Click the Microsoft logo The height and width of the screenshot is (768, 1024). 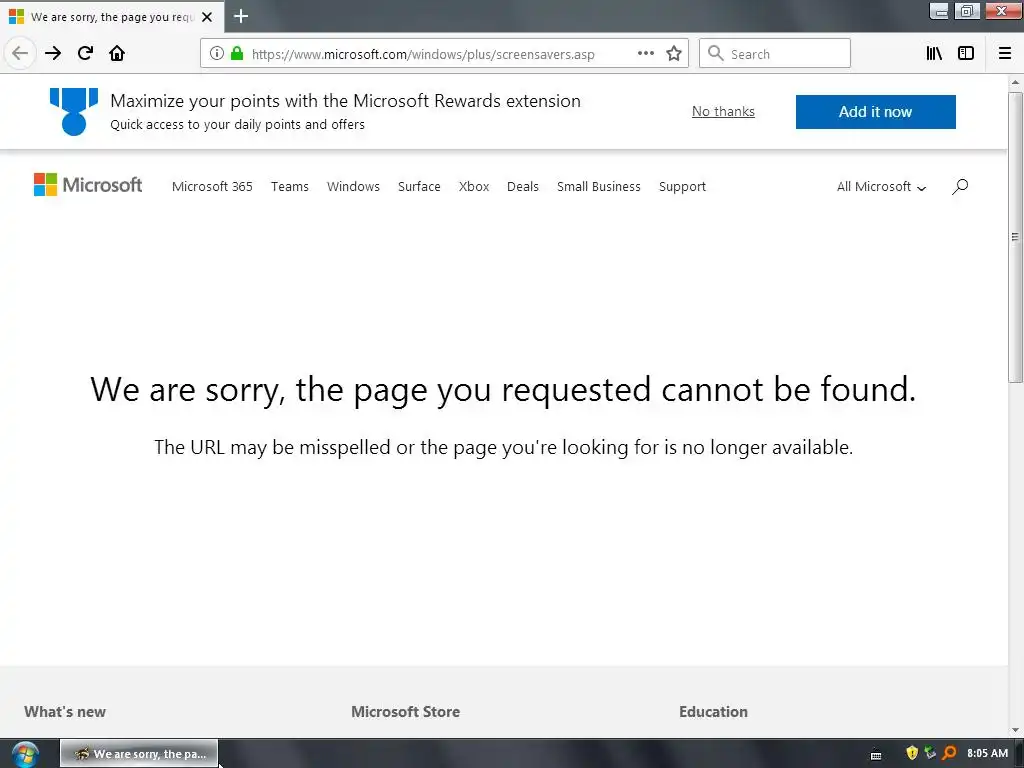(x=88, y=185)
